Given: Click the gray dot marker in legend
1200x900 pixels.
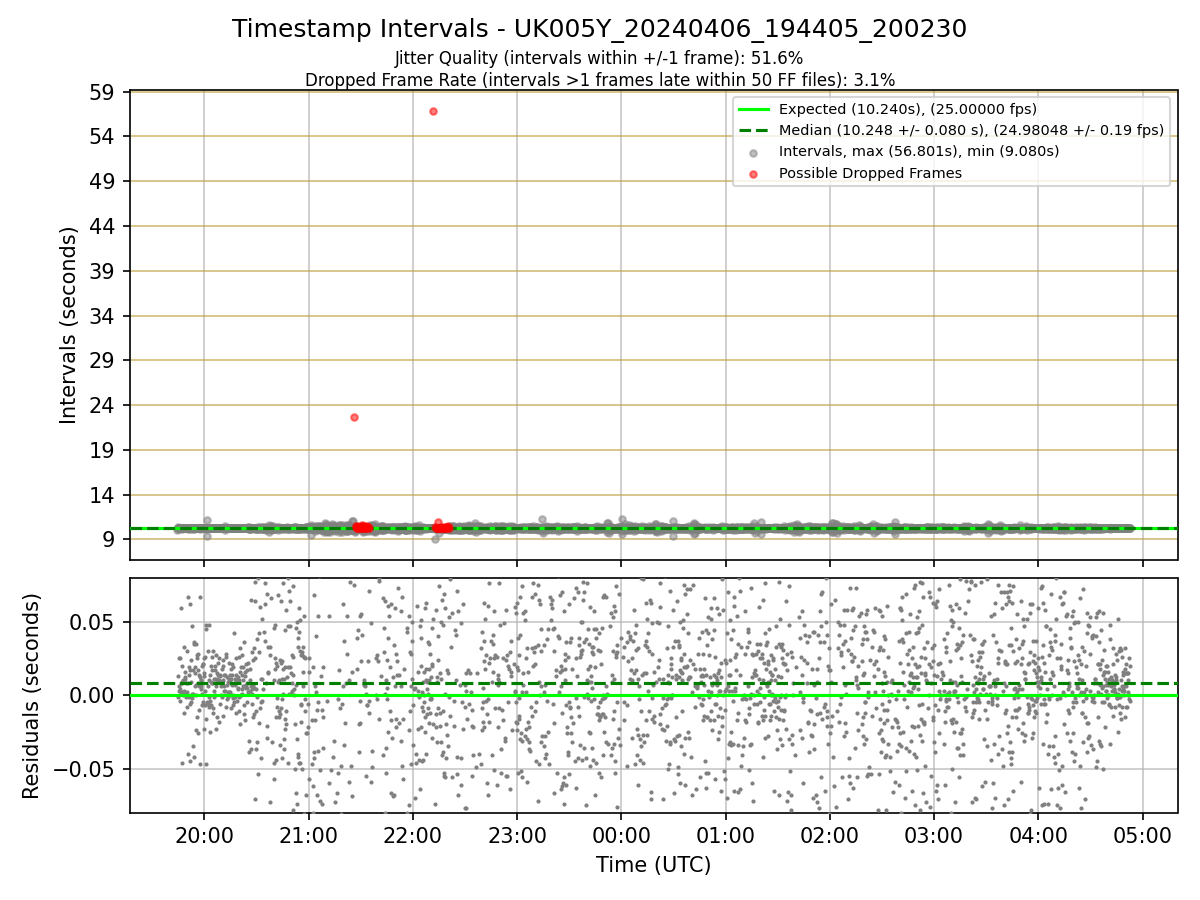Looking at the screenshot, I should coord(754,152).
